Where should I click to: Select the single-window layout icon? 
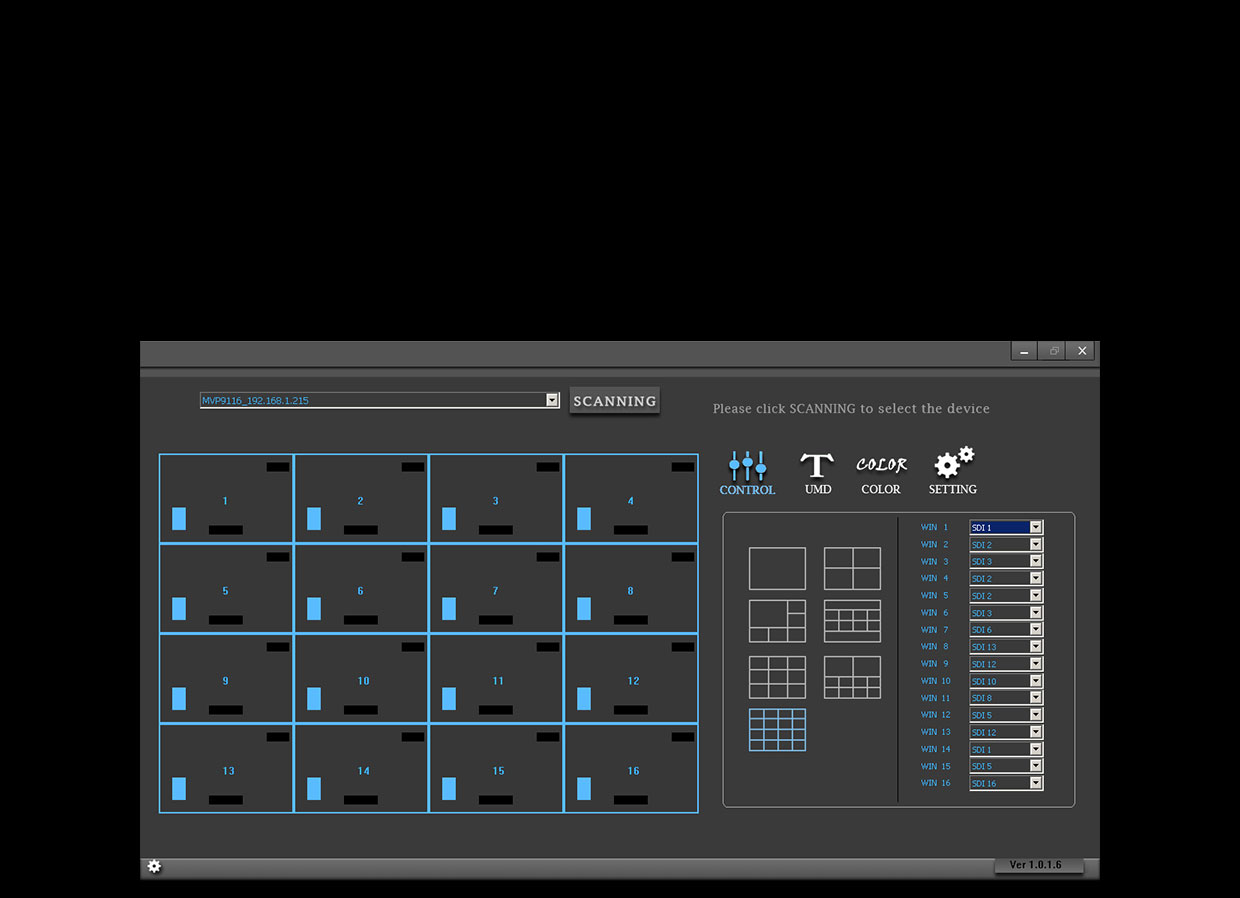(777, 568)
